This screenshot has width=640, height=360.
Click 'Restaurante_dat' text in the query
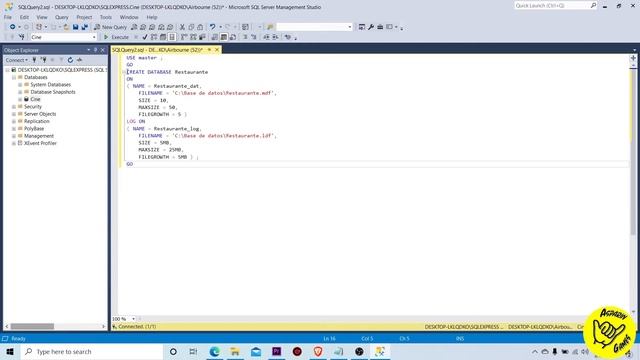[176, 86]
